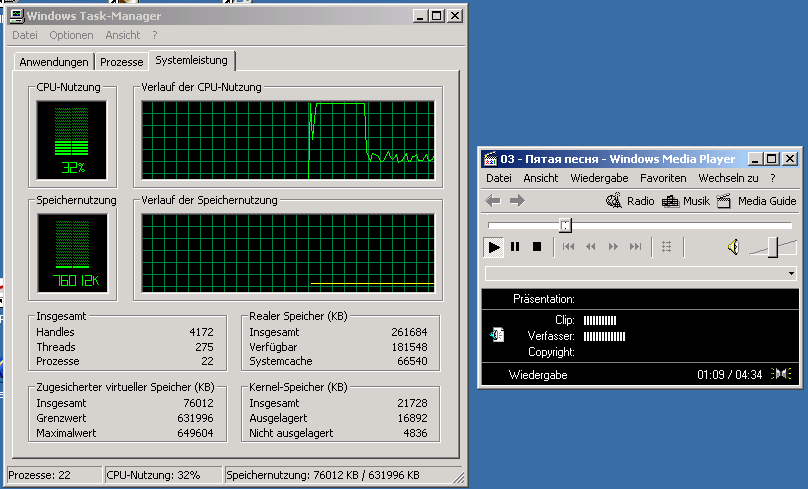
Task: Stop playback with the square Stop button
Action: tap(536, 246)
